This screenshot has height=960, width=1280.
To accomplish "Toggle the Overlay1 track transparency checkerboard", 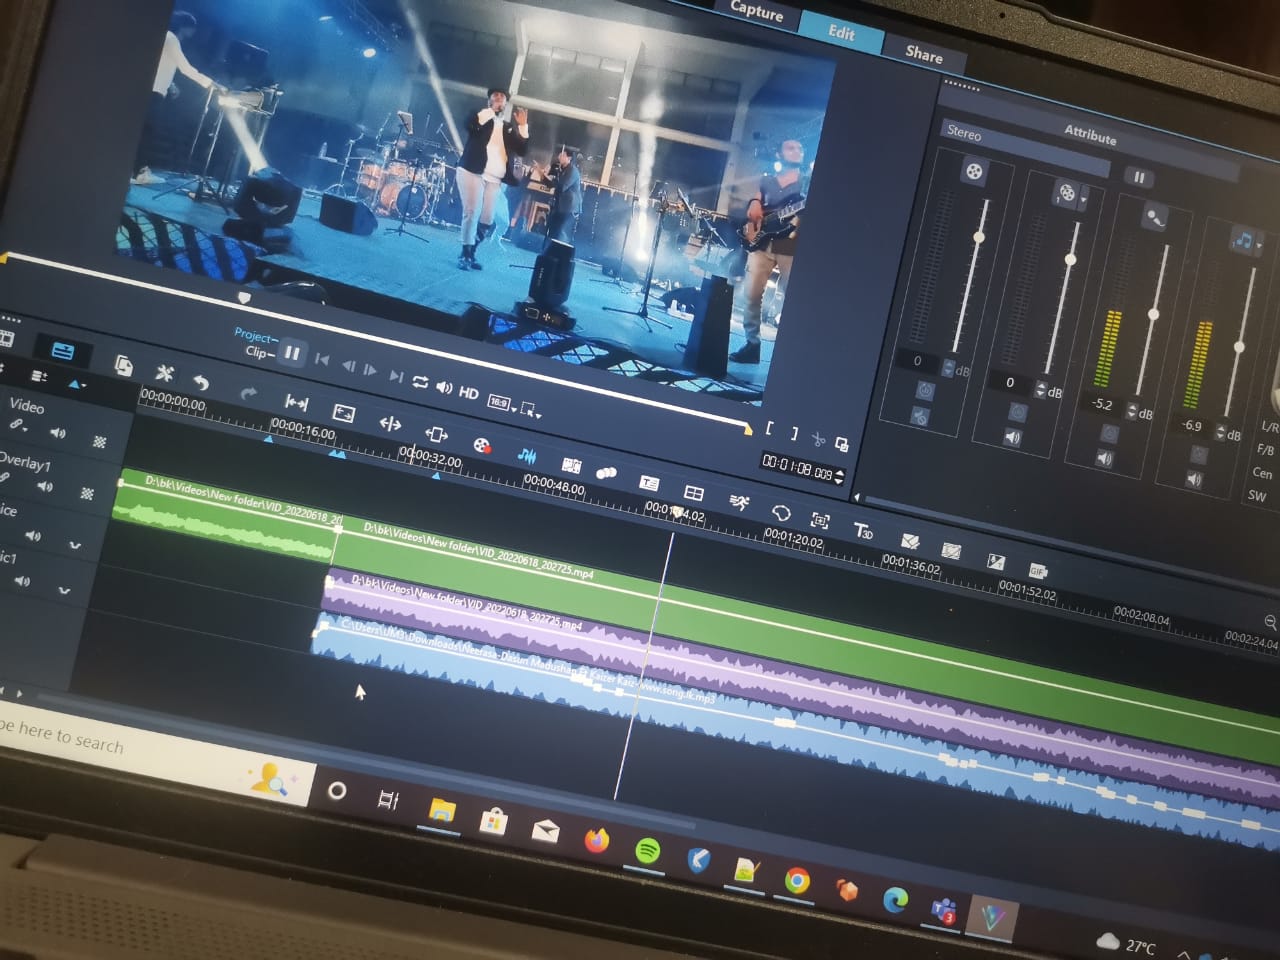I will 88,493.
